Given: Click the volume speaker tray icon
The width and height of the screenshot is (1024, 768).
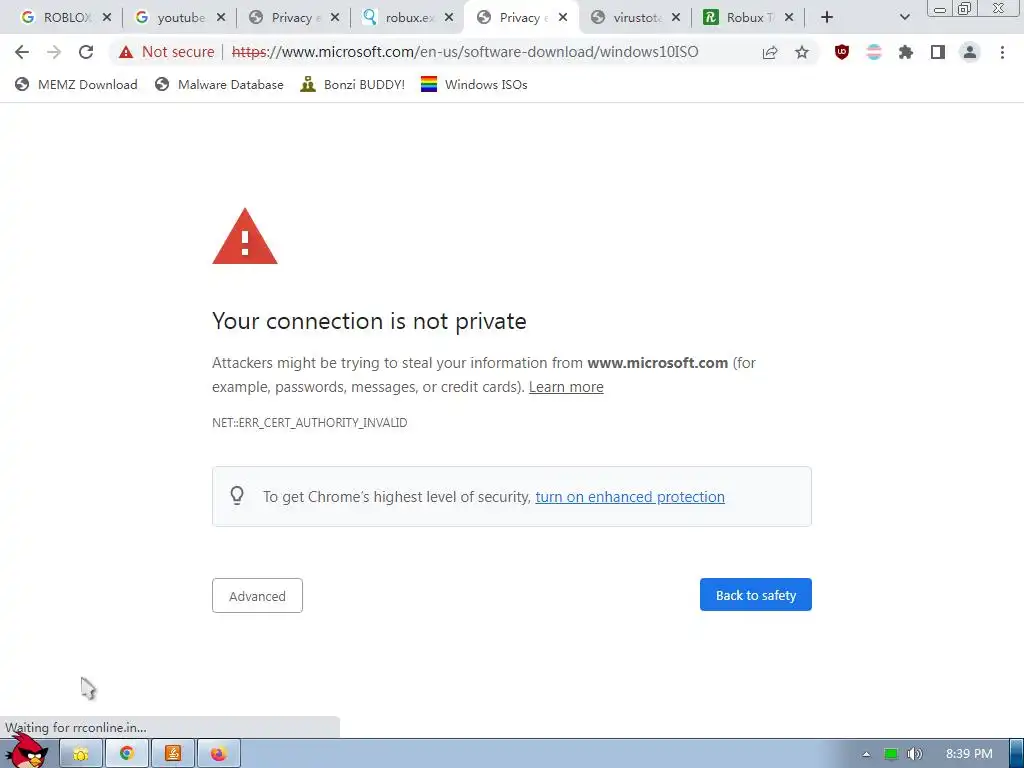Looking at the screenshot, I should (x=915, y=754).
